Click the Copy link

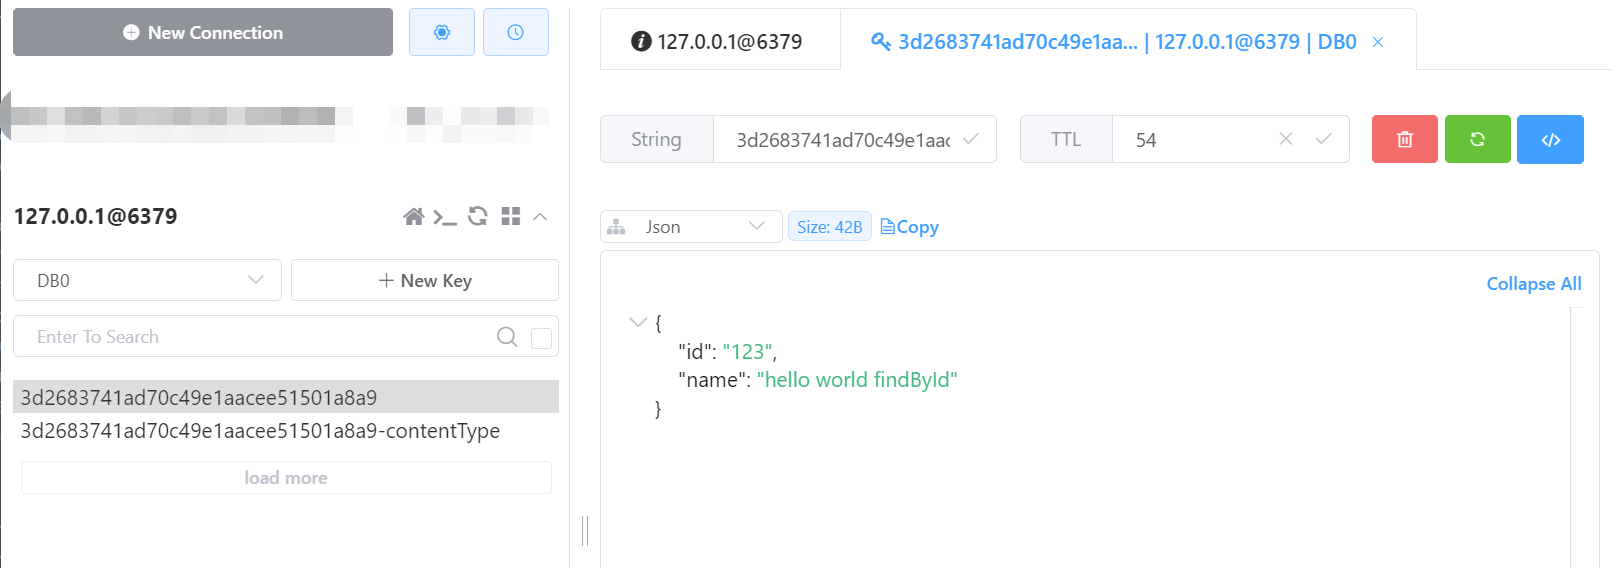[x=910, y=227]
